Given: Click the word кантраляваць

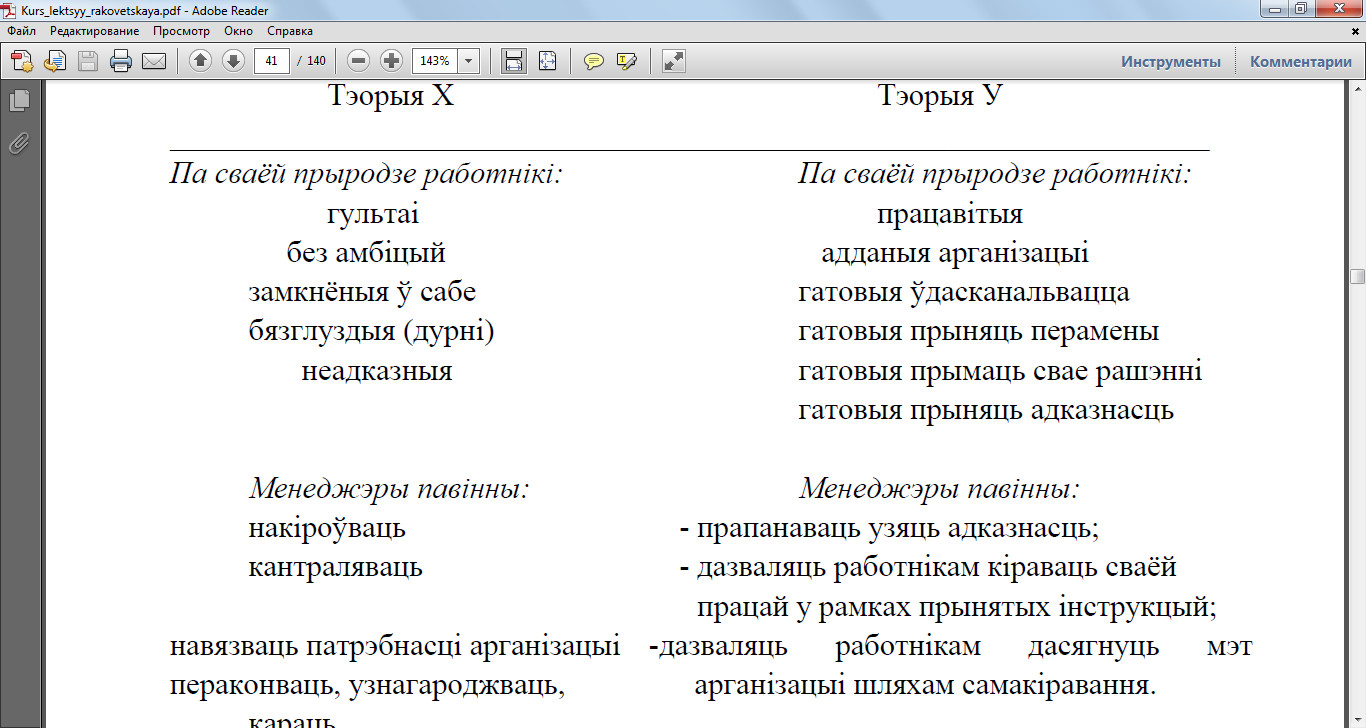Looking at the screenshot, I should point(336,568).
